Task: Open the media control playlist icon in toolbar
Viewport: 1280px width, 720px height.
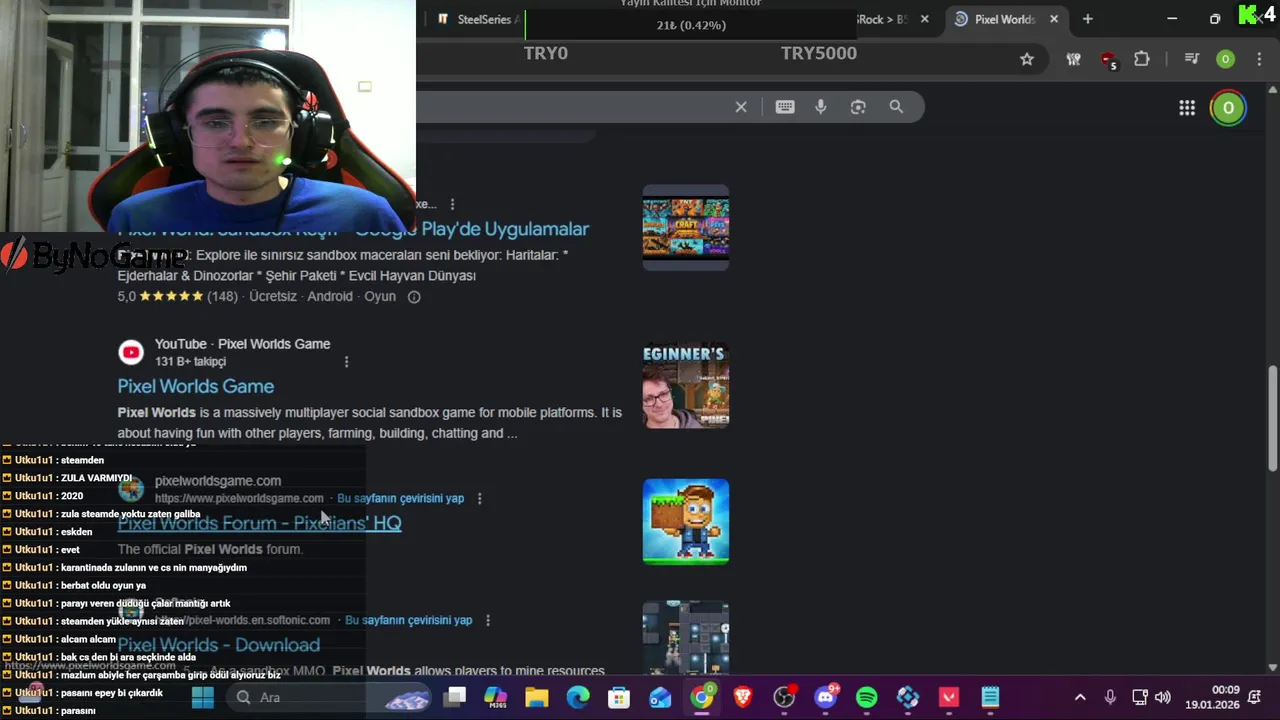Action: pos(1191,59)
